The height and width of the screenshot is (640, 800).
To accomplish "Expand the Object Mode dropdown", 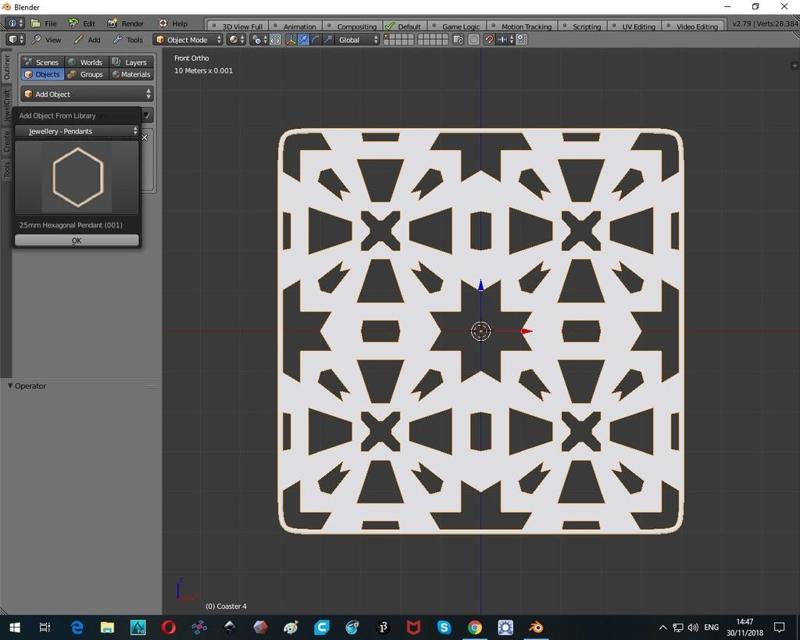I will point(188,40).
